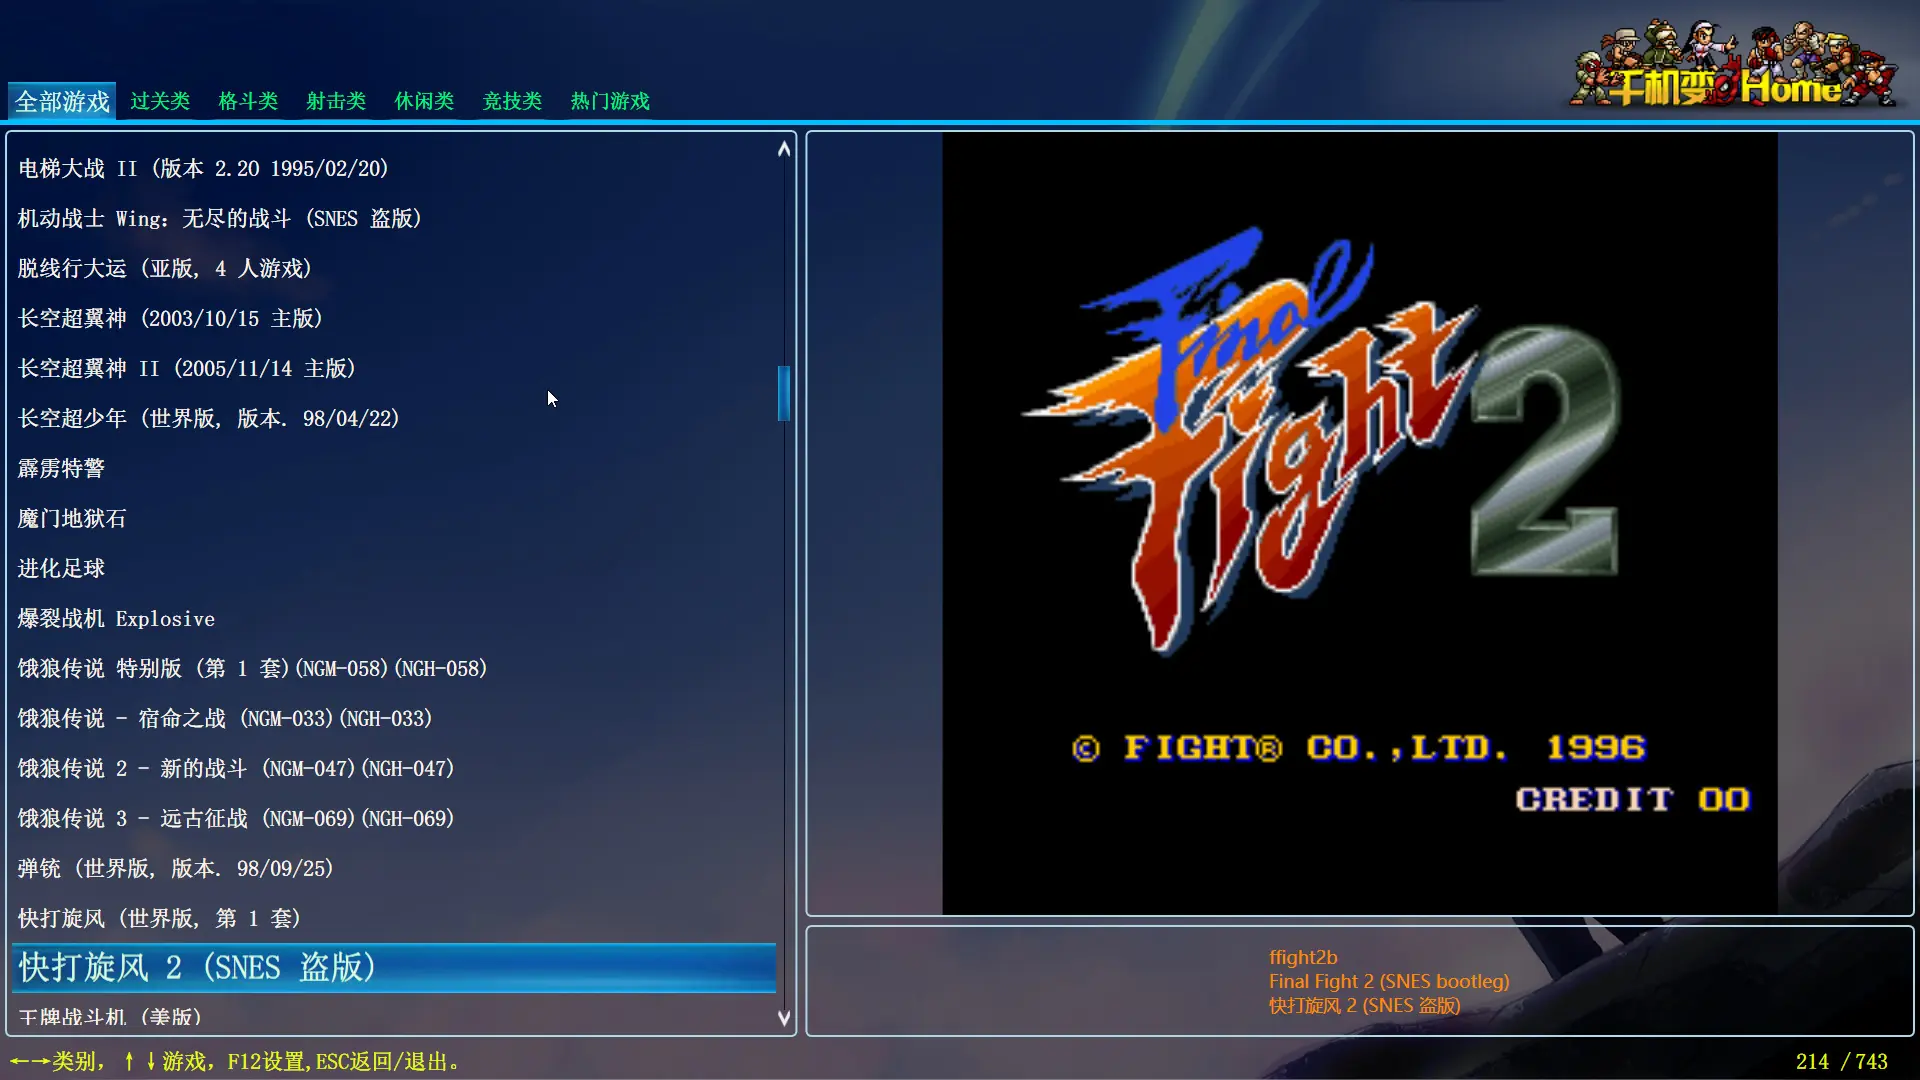Image resolution: width=1920 pixels, height=1080 pixels.
Task: Choose 快打旋风 (世界版, 第 1 套)
Action: pyautogui.click(x=159, y=918)
